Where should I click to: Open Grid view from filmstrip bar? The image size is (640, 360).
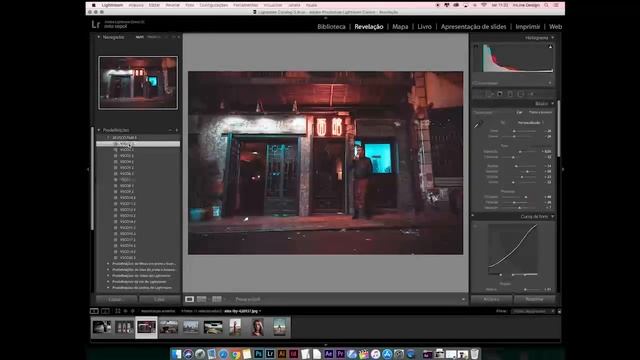[118, 311]
